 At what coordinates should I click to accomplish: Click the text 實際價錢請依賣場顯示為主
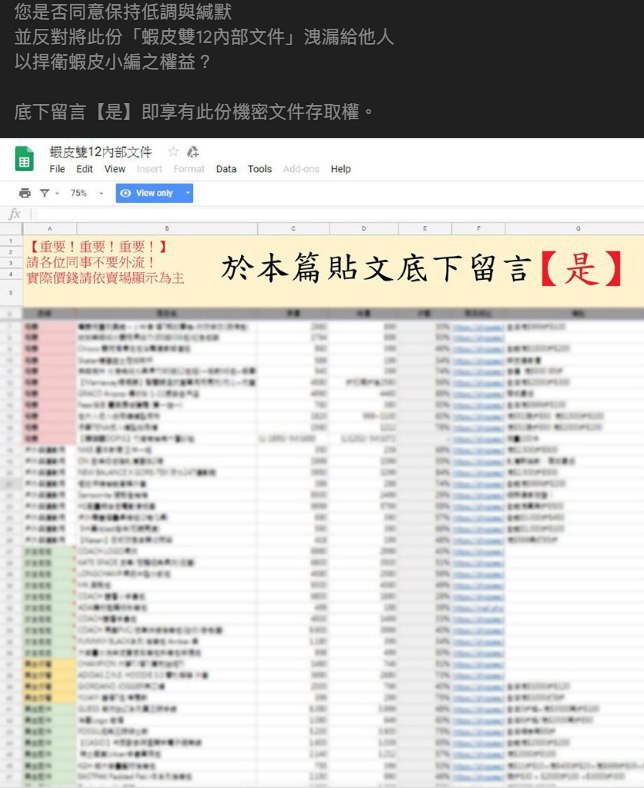106,278
